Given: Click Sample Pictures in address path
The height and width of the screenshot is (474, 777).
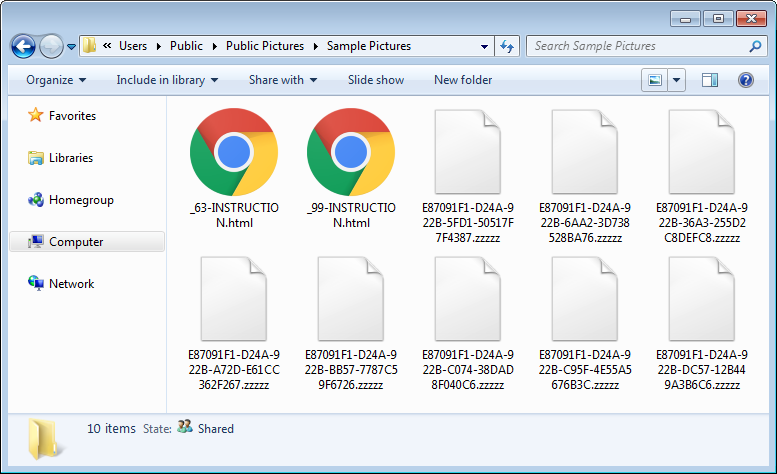Looking at the screenshot, I should pos(369,46).
